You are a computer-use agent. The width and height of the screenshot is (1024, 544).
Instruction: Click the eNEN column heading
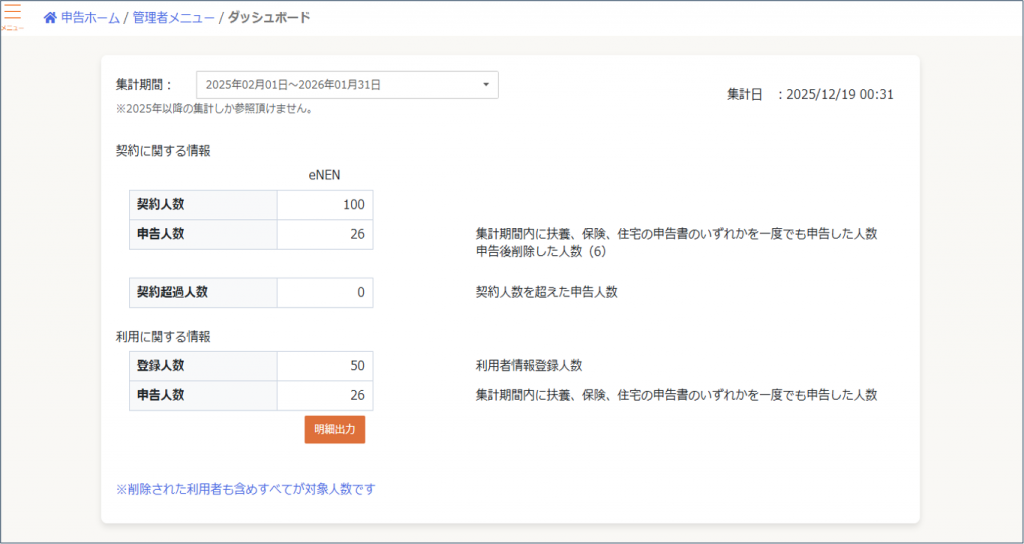tap(325, 175)
